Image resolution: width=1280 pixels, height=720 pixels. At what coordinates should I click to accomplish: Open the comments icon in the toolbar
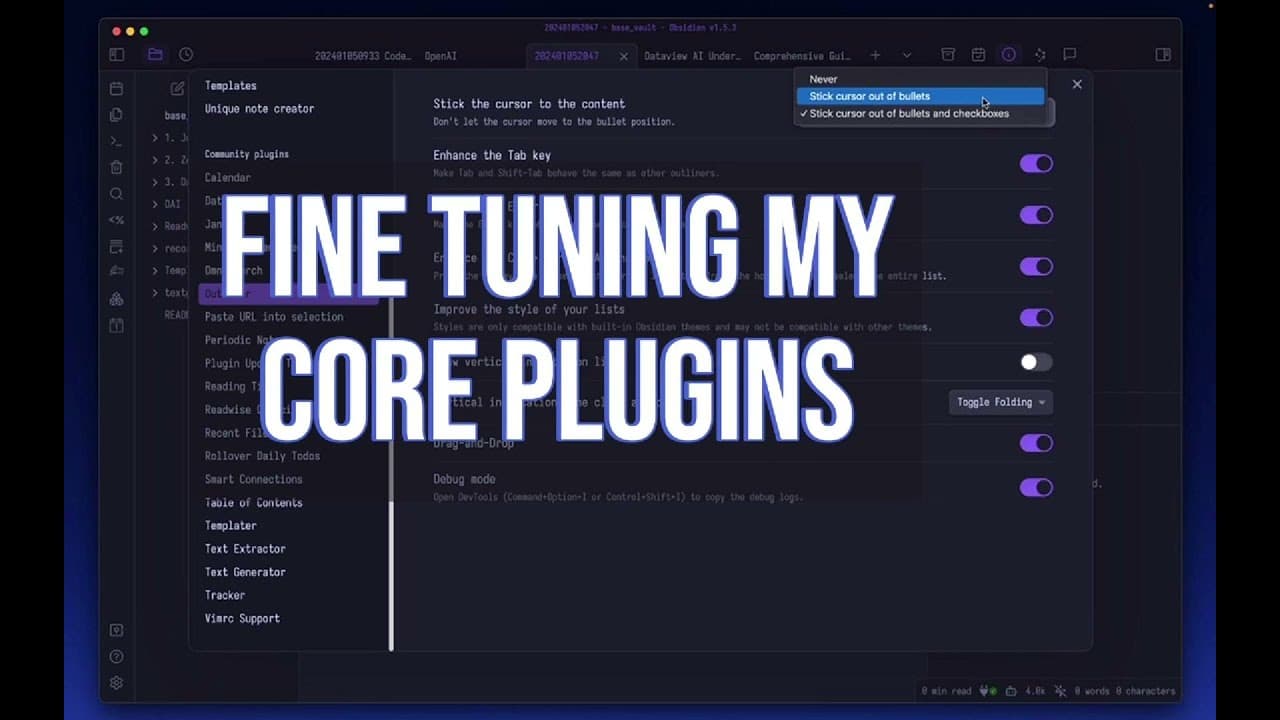[x=1070, y=55]
